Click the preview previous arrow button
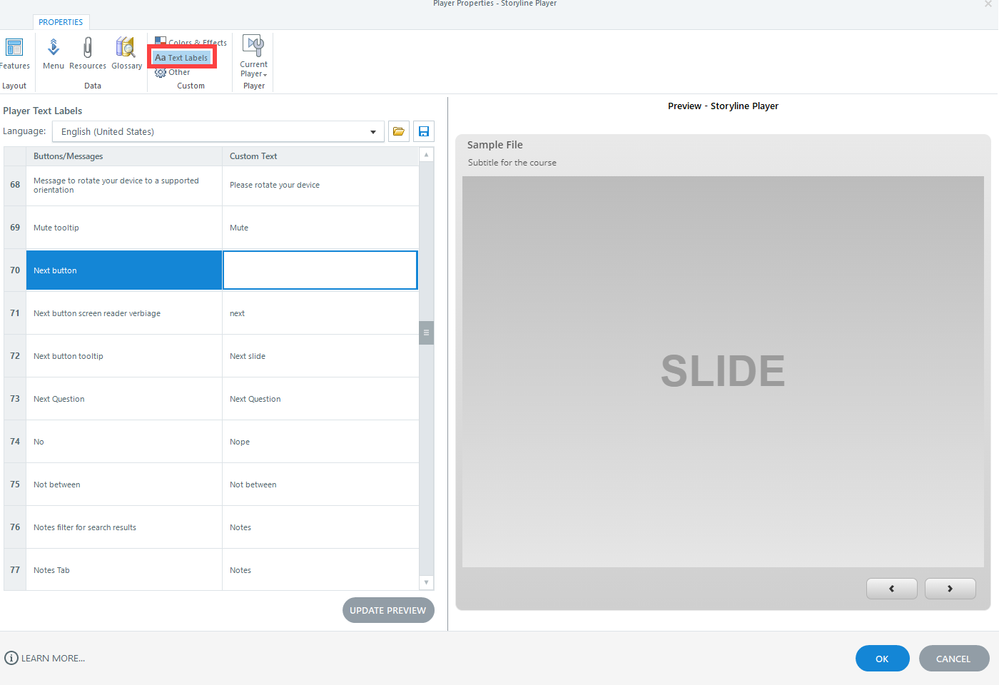The width and height of the screenshot is (999, 685). point(891,589)
